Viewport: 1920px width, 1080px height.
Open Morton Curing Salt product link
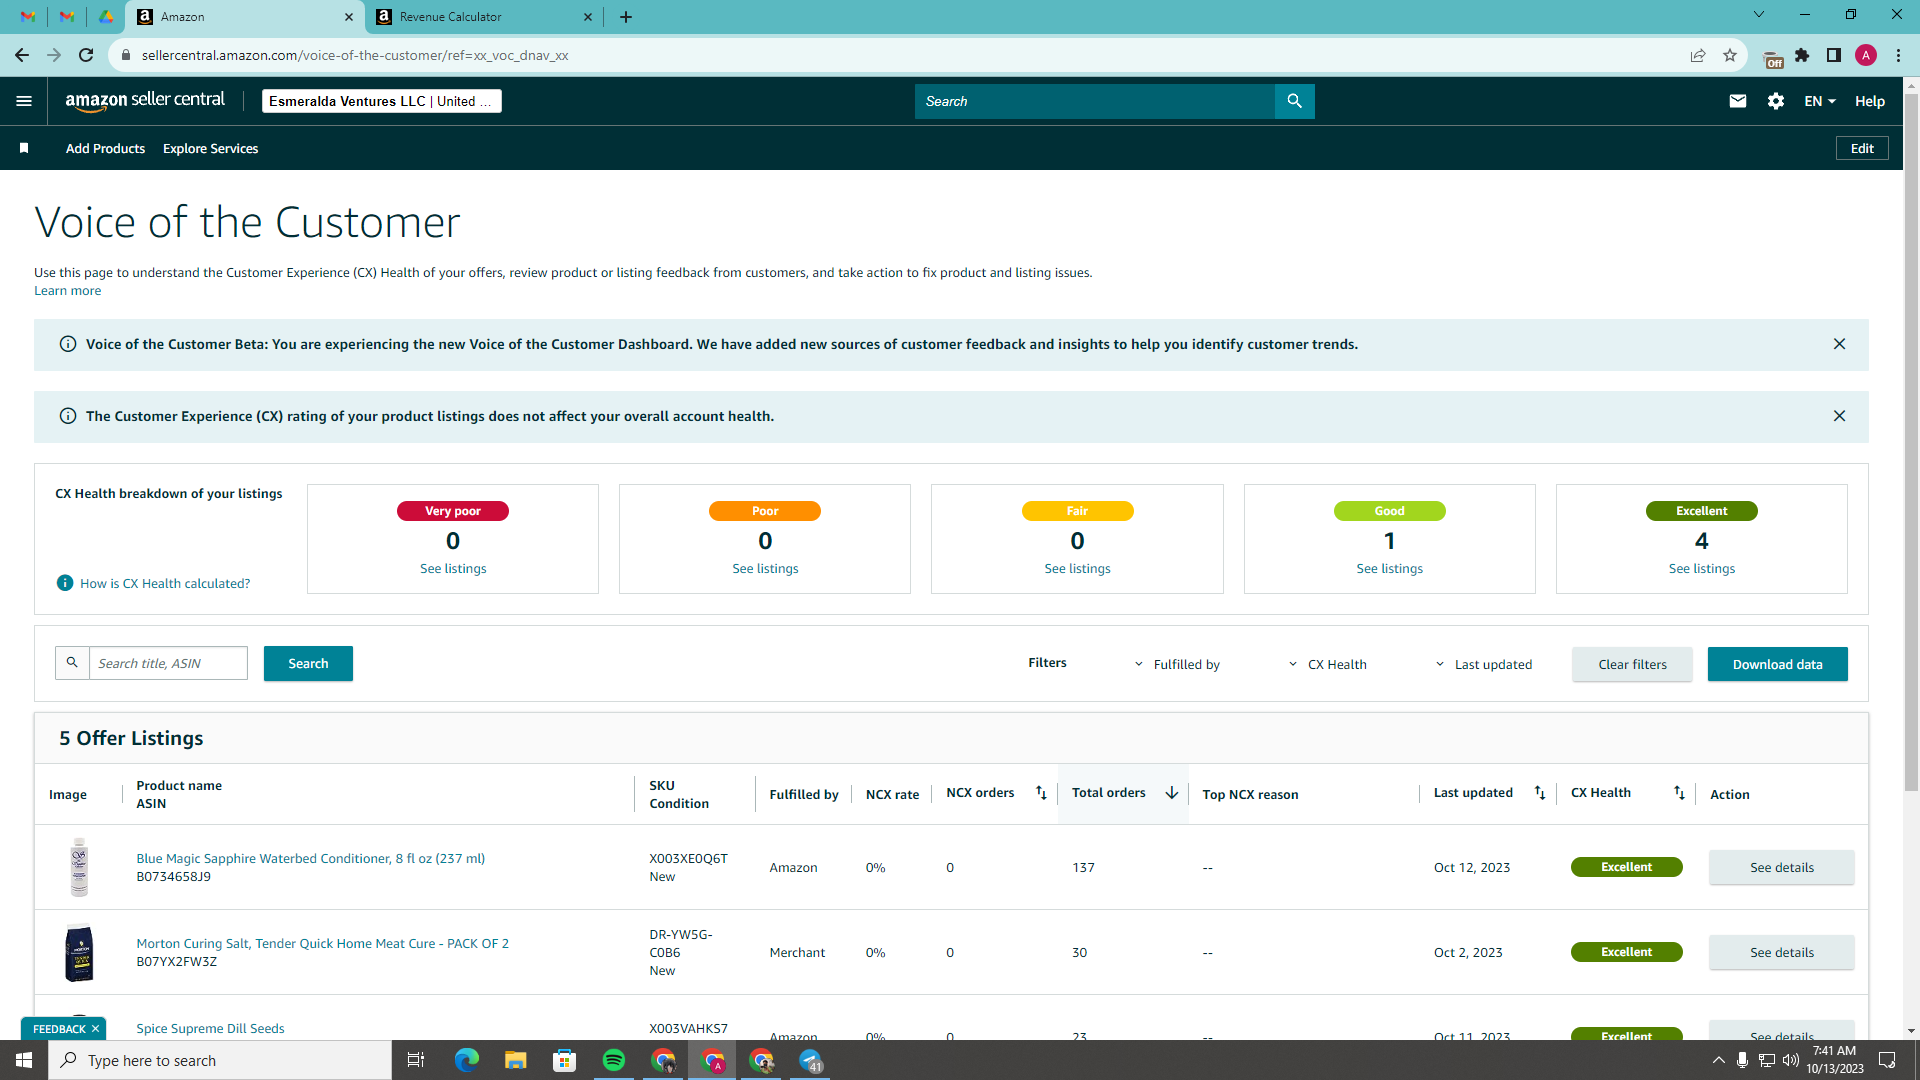[x=322, y=943]
